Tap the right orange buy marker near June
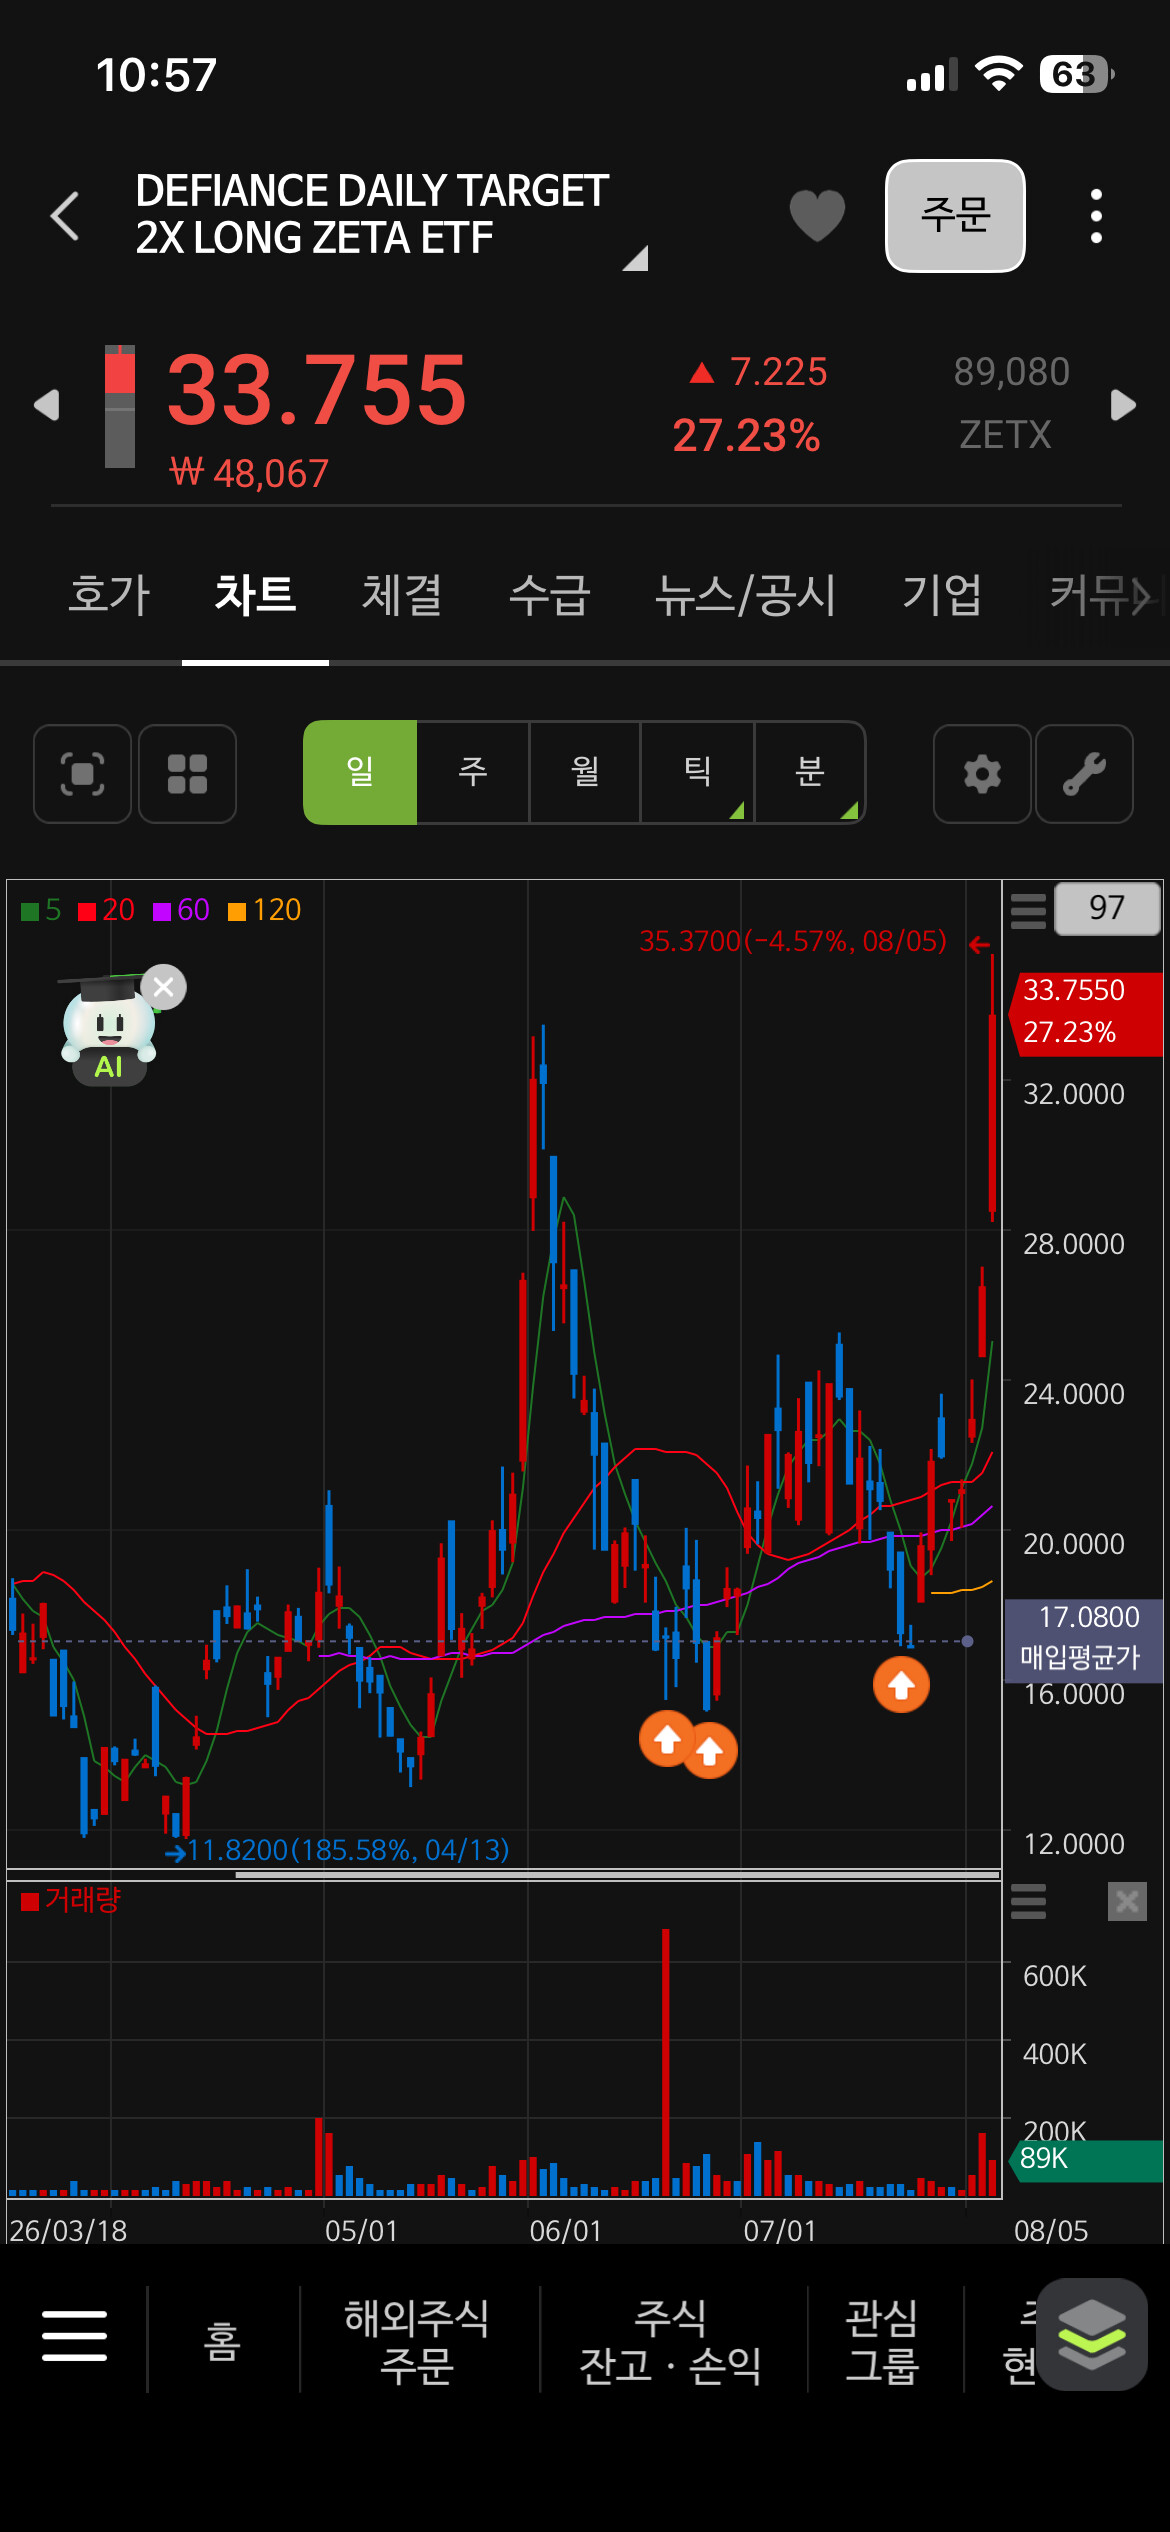This screenshot has height=2532, width=1170. point(709,1750)
